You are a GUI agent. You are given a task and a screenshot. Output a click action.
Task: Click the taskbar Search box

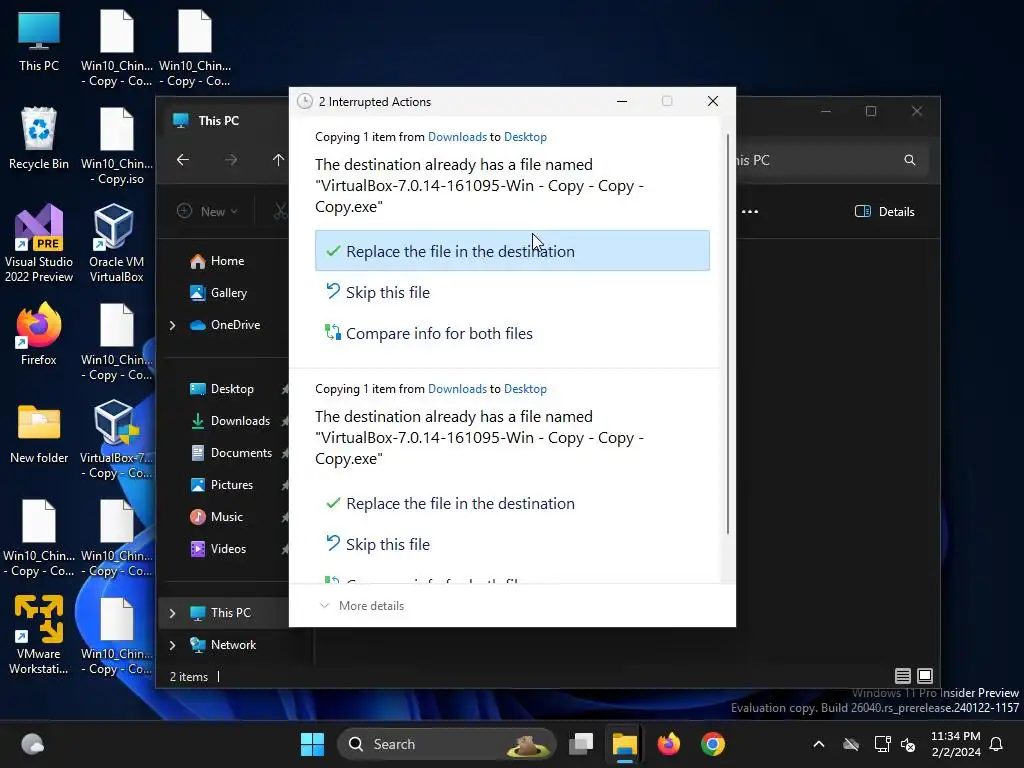[446, 744]
